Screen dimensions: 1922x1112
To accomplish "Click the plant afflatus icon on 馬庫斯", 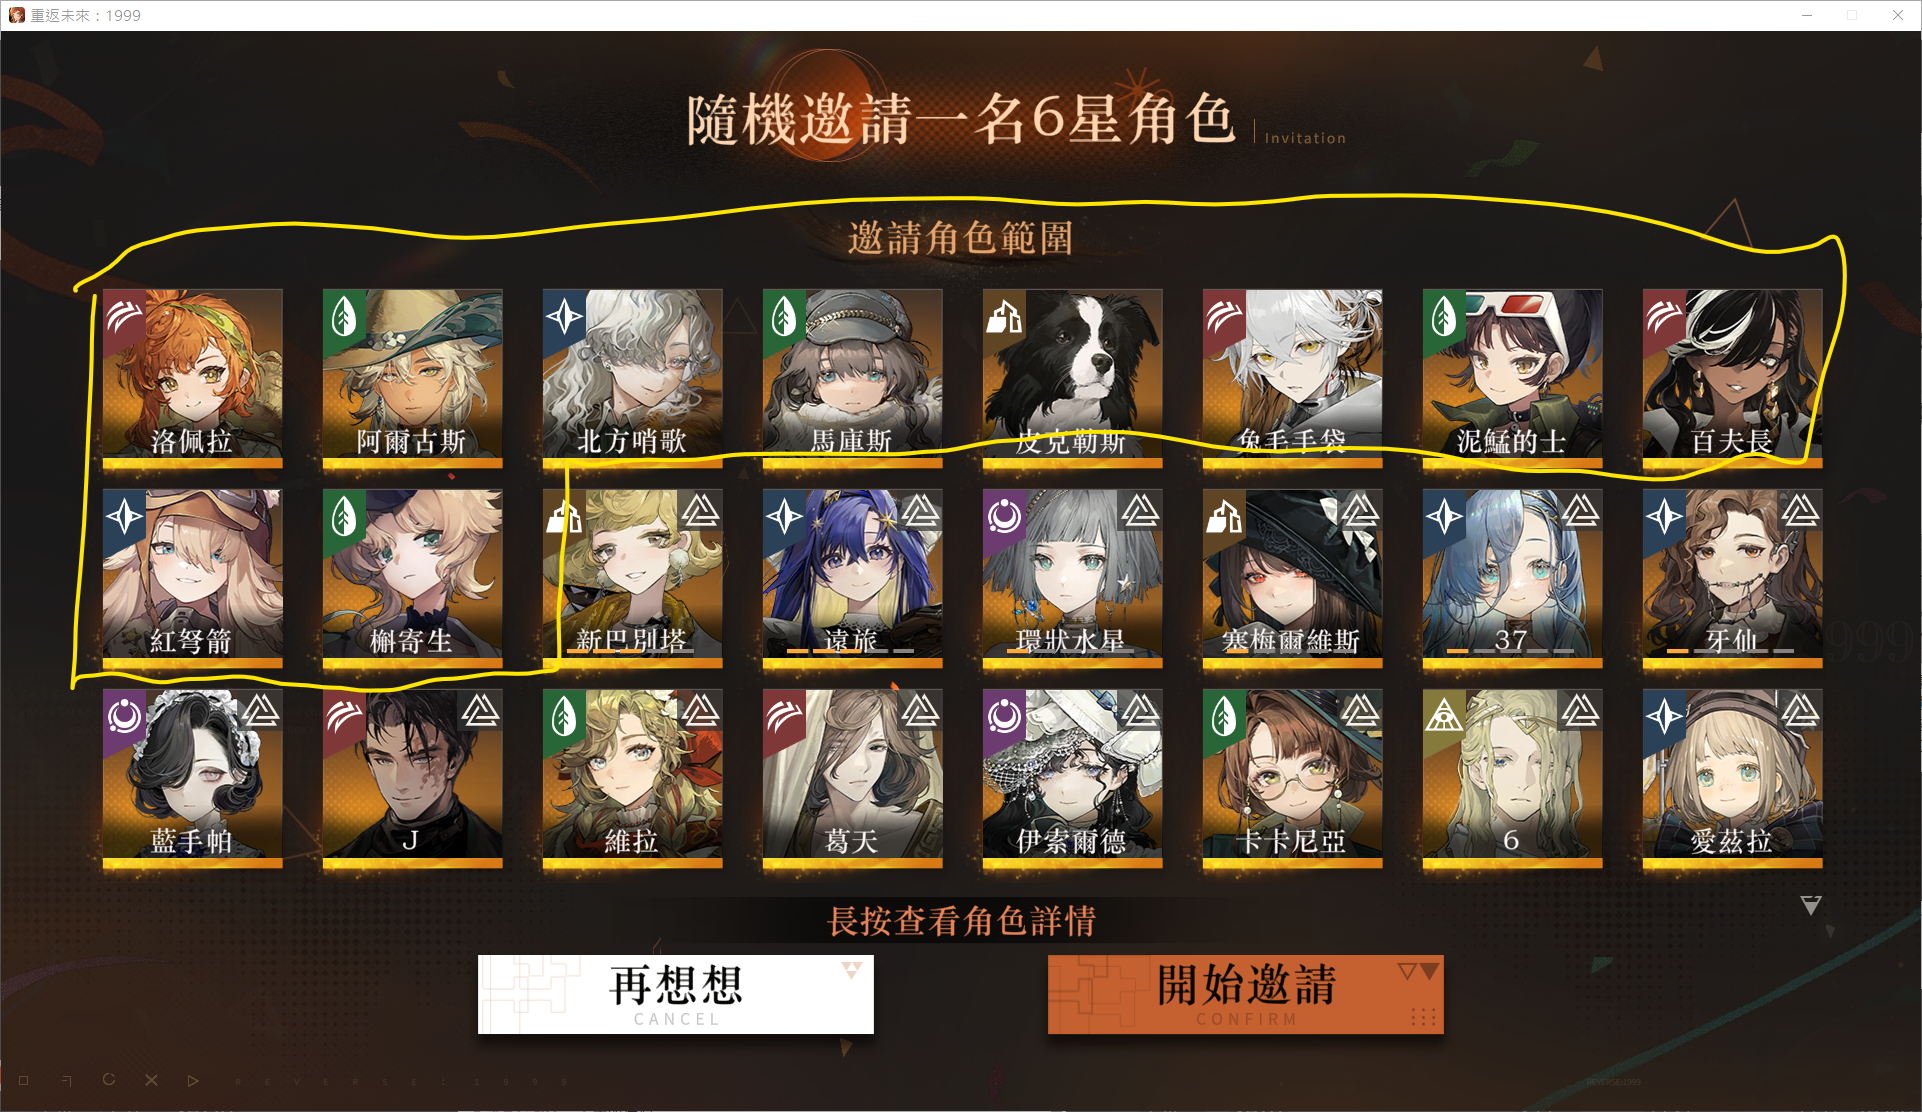I will click(x=784, y=317).
